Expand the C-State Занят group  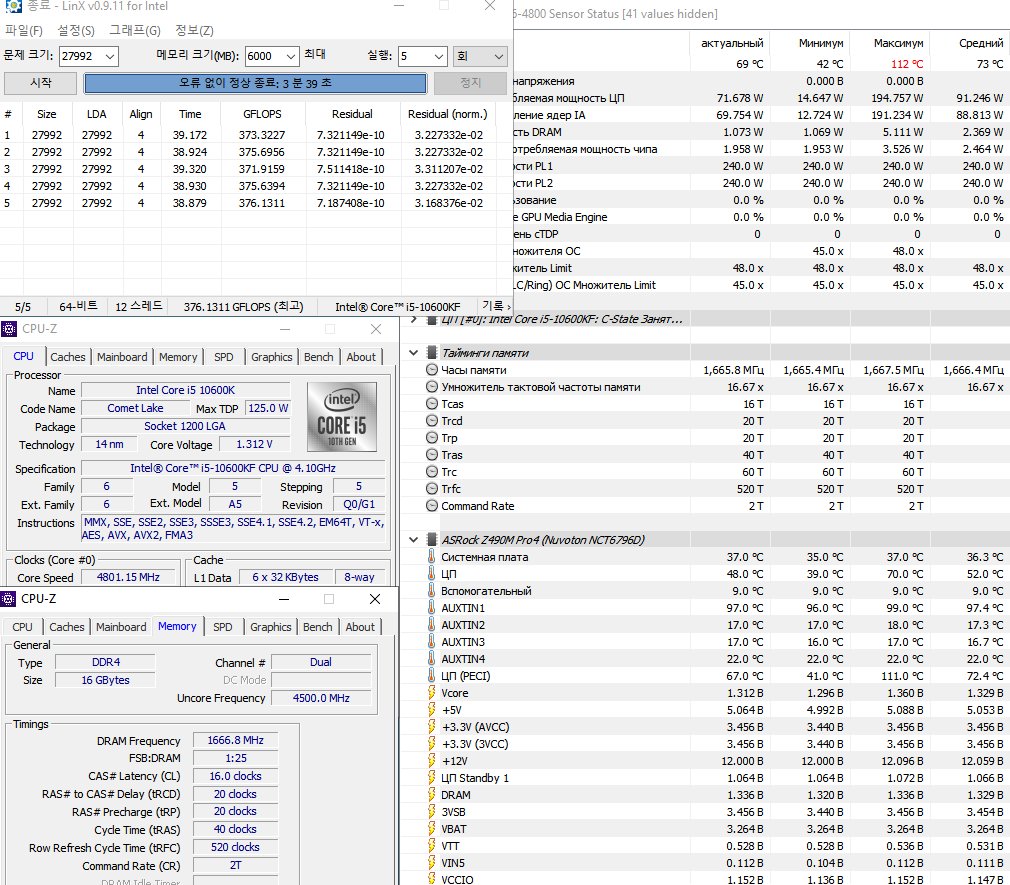414,319
